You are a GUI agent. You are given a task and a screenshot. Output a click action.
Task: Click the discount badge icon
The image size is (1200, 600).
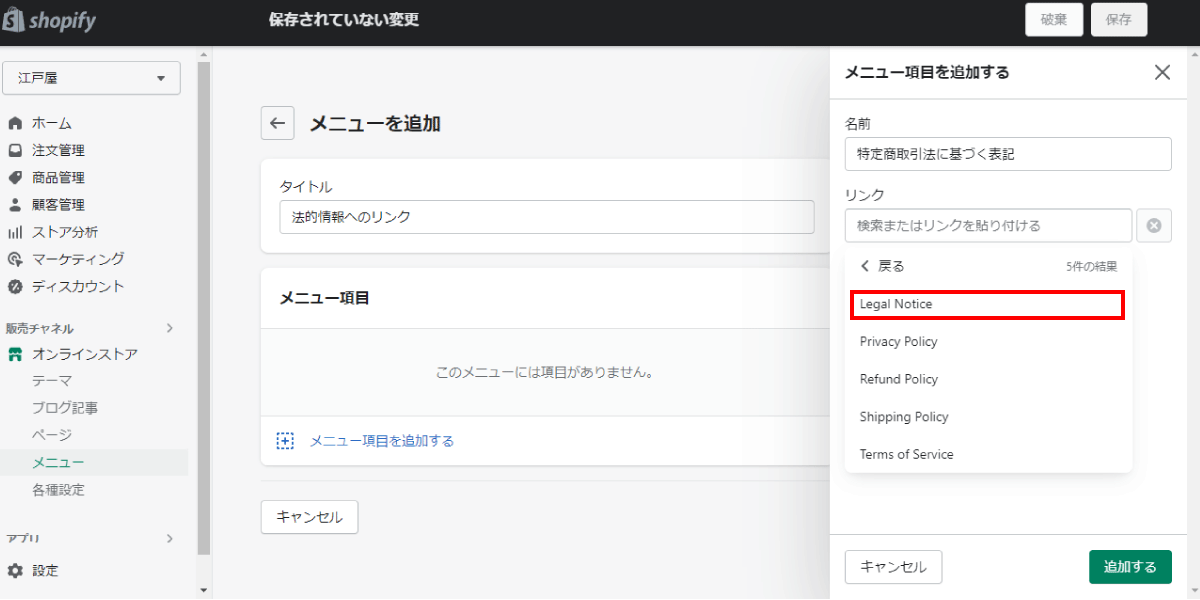tap(15, 285)
